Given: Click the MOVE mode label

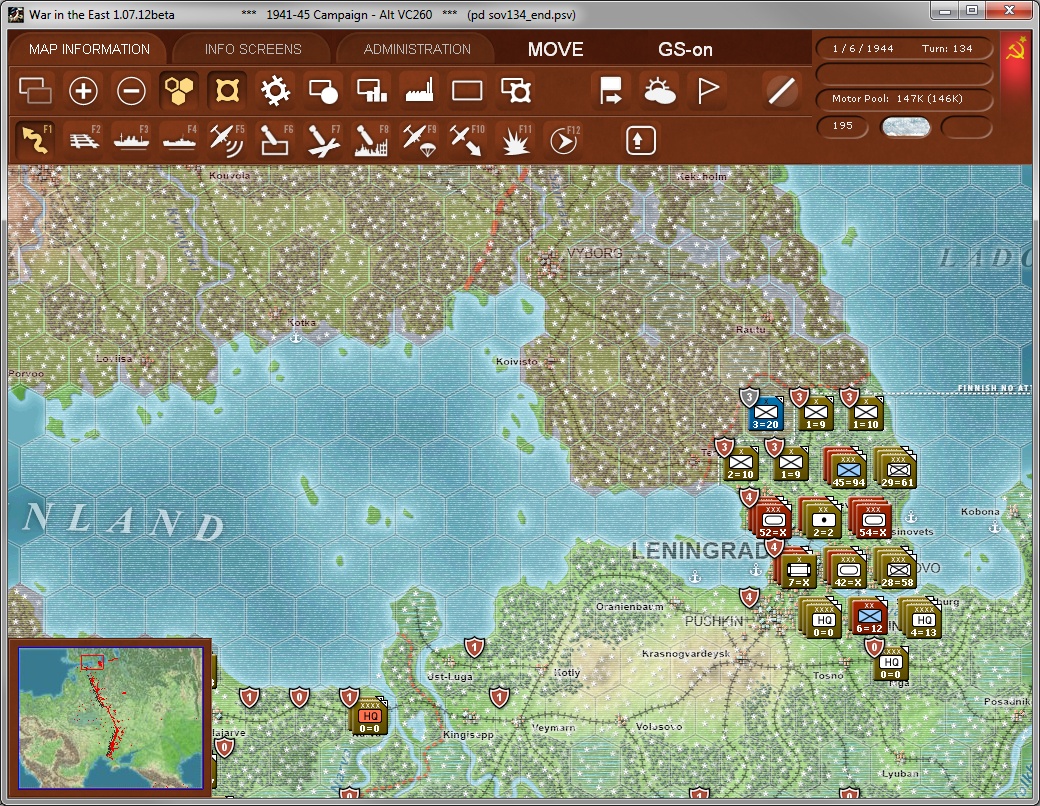Looking at the screenshot, I should [556, 49].
